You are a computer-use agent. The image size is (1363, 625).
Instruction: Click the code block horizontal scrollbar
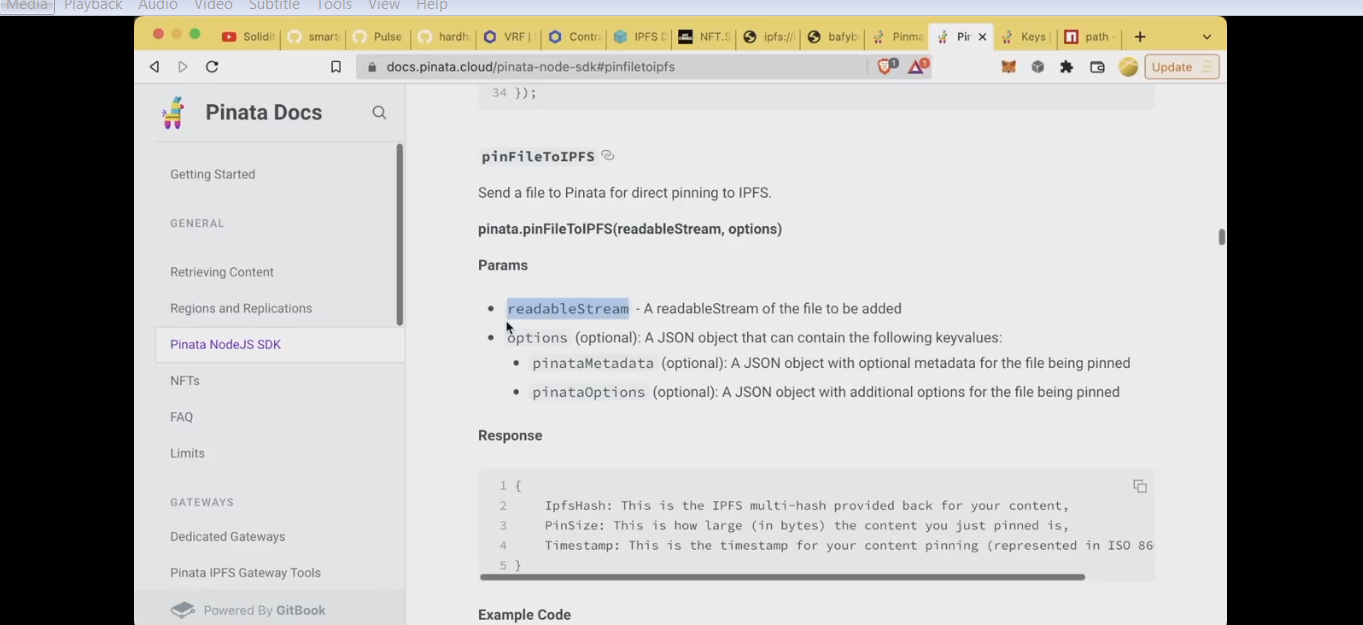tap(782, 577)
